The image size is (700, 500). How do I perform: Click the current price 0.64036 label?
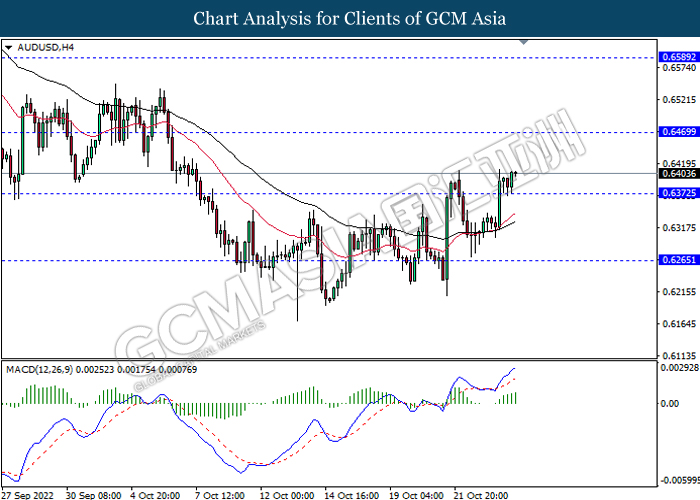click(x=679, y=174)
